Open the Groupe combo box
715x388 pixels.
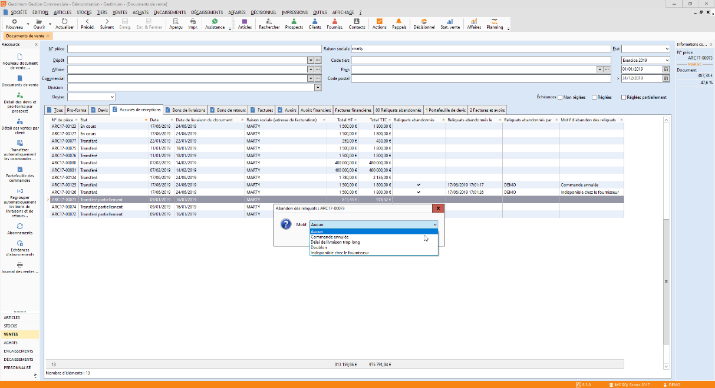tap(91, 97)
